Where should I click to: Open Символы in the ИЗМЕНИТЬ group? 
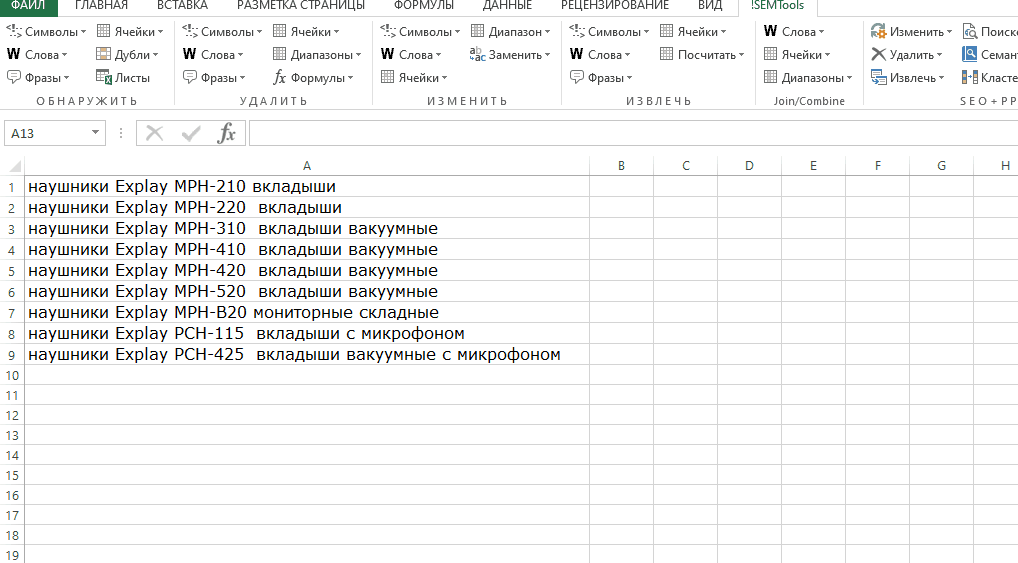coord(420,31)
